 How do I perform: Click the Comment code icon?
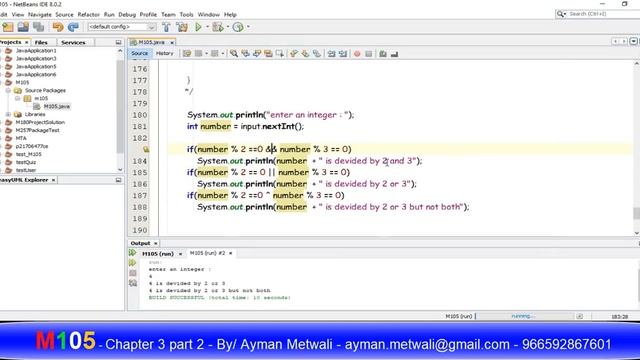click(x=383, y=54)
